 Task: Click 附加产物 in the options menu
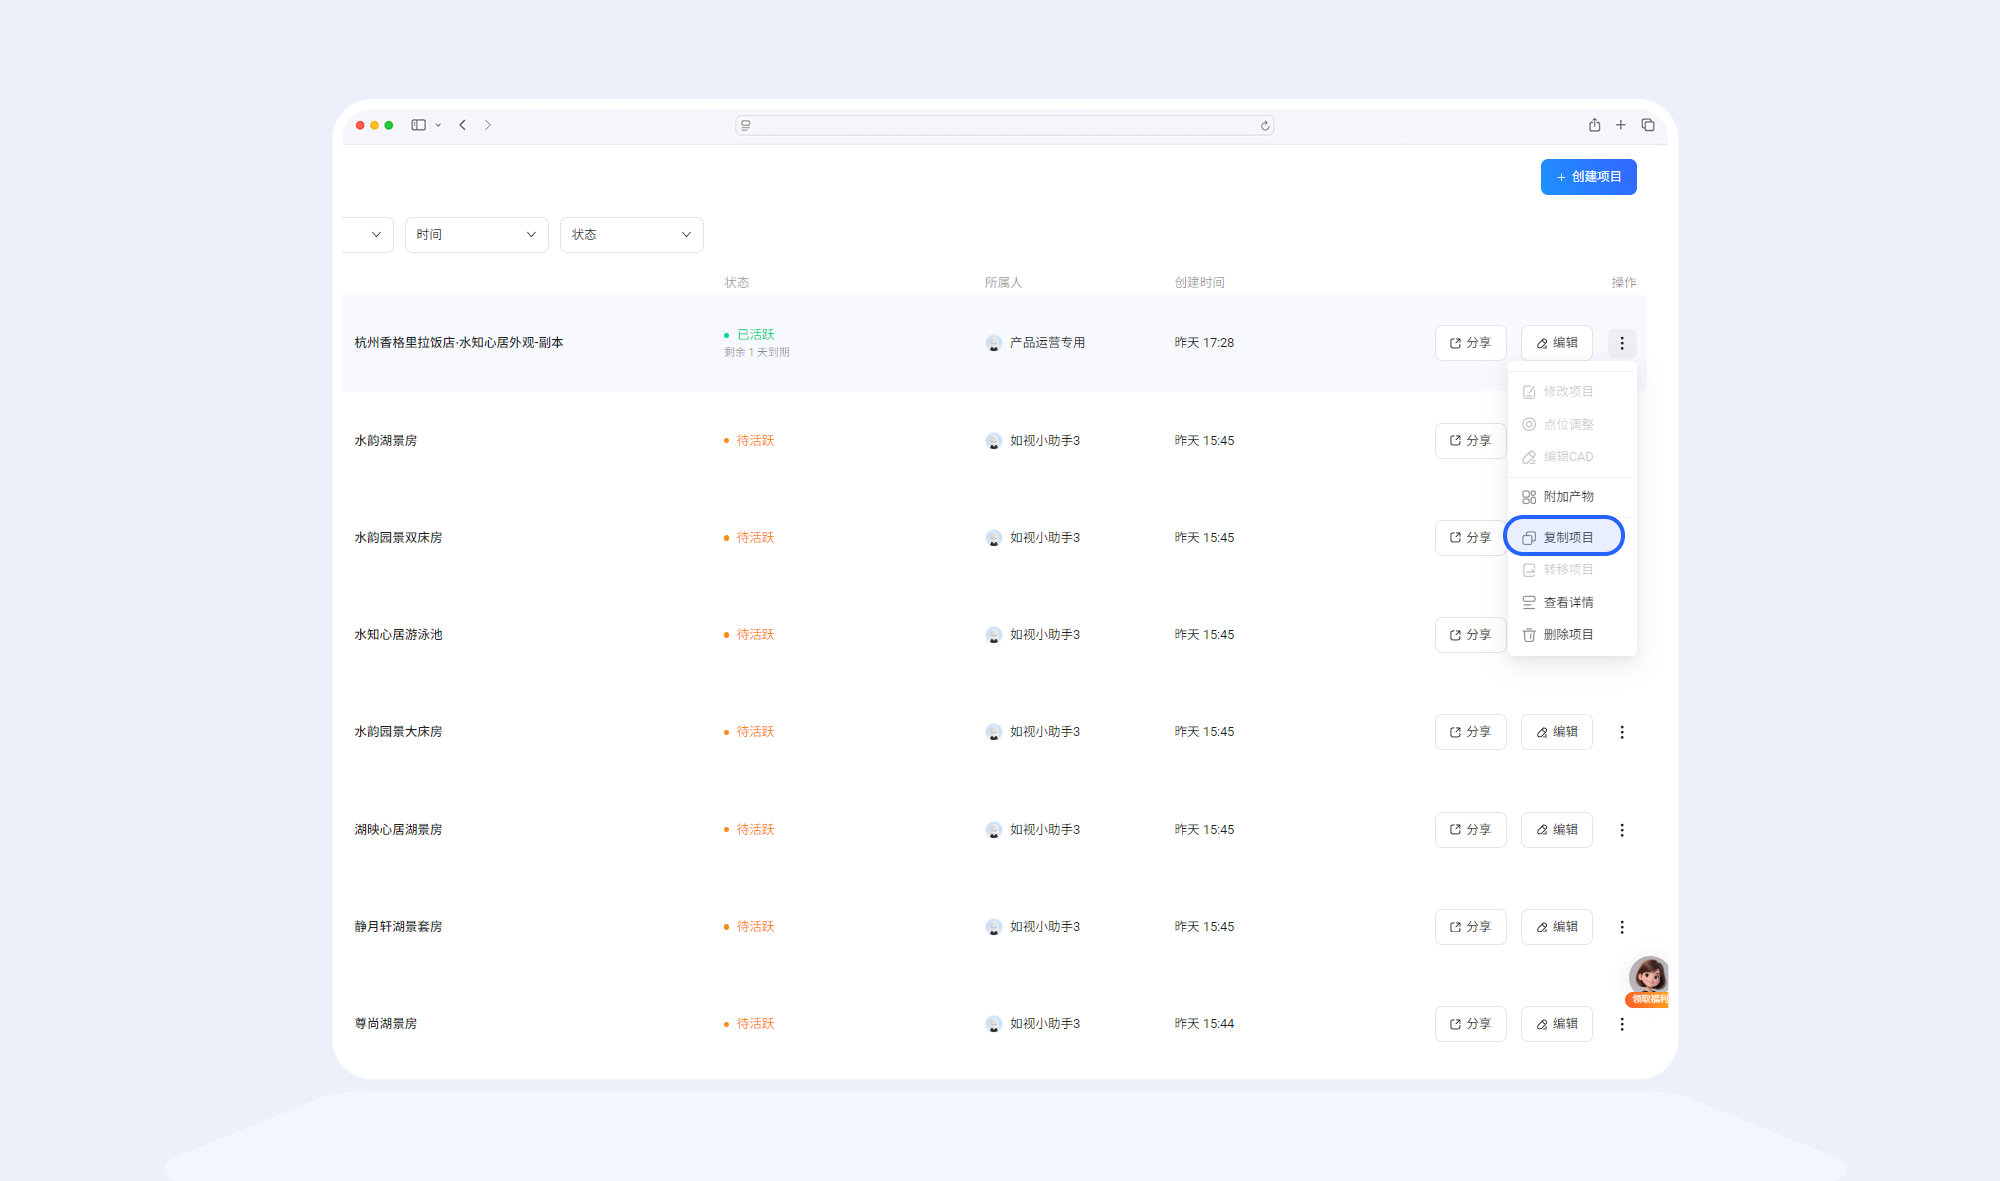pyautogui.click(x=1567, y=497)
